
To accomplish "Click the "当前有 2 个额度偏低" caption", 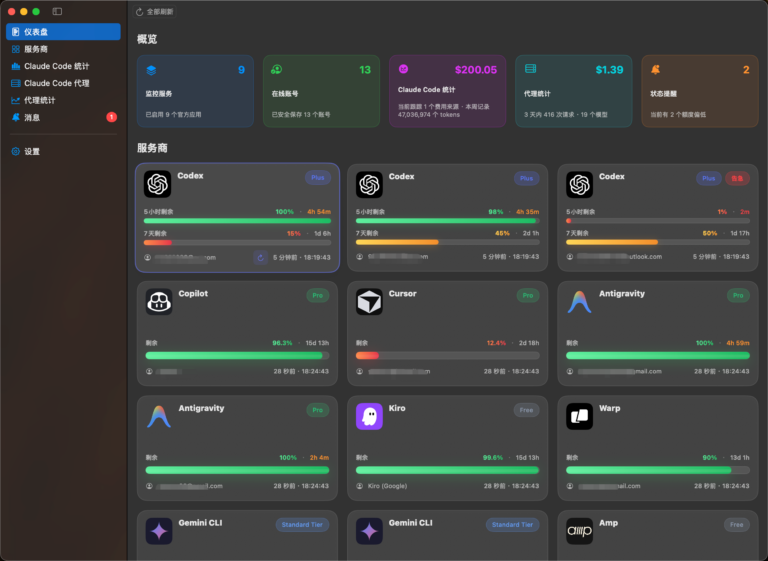I will [x=678, y=115].
